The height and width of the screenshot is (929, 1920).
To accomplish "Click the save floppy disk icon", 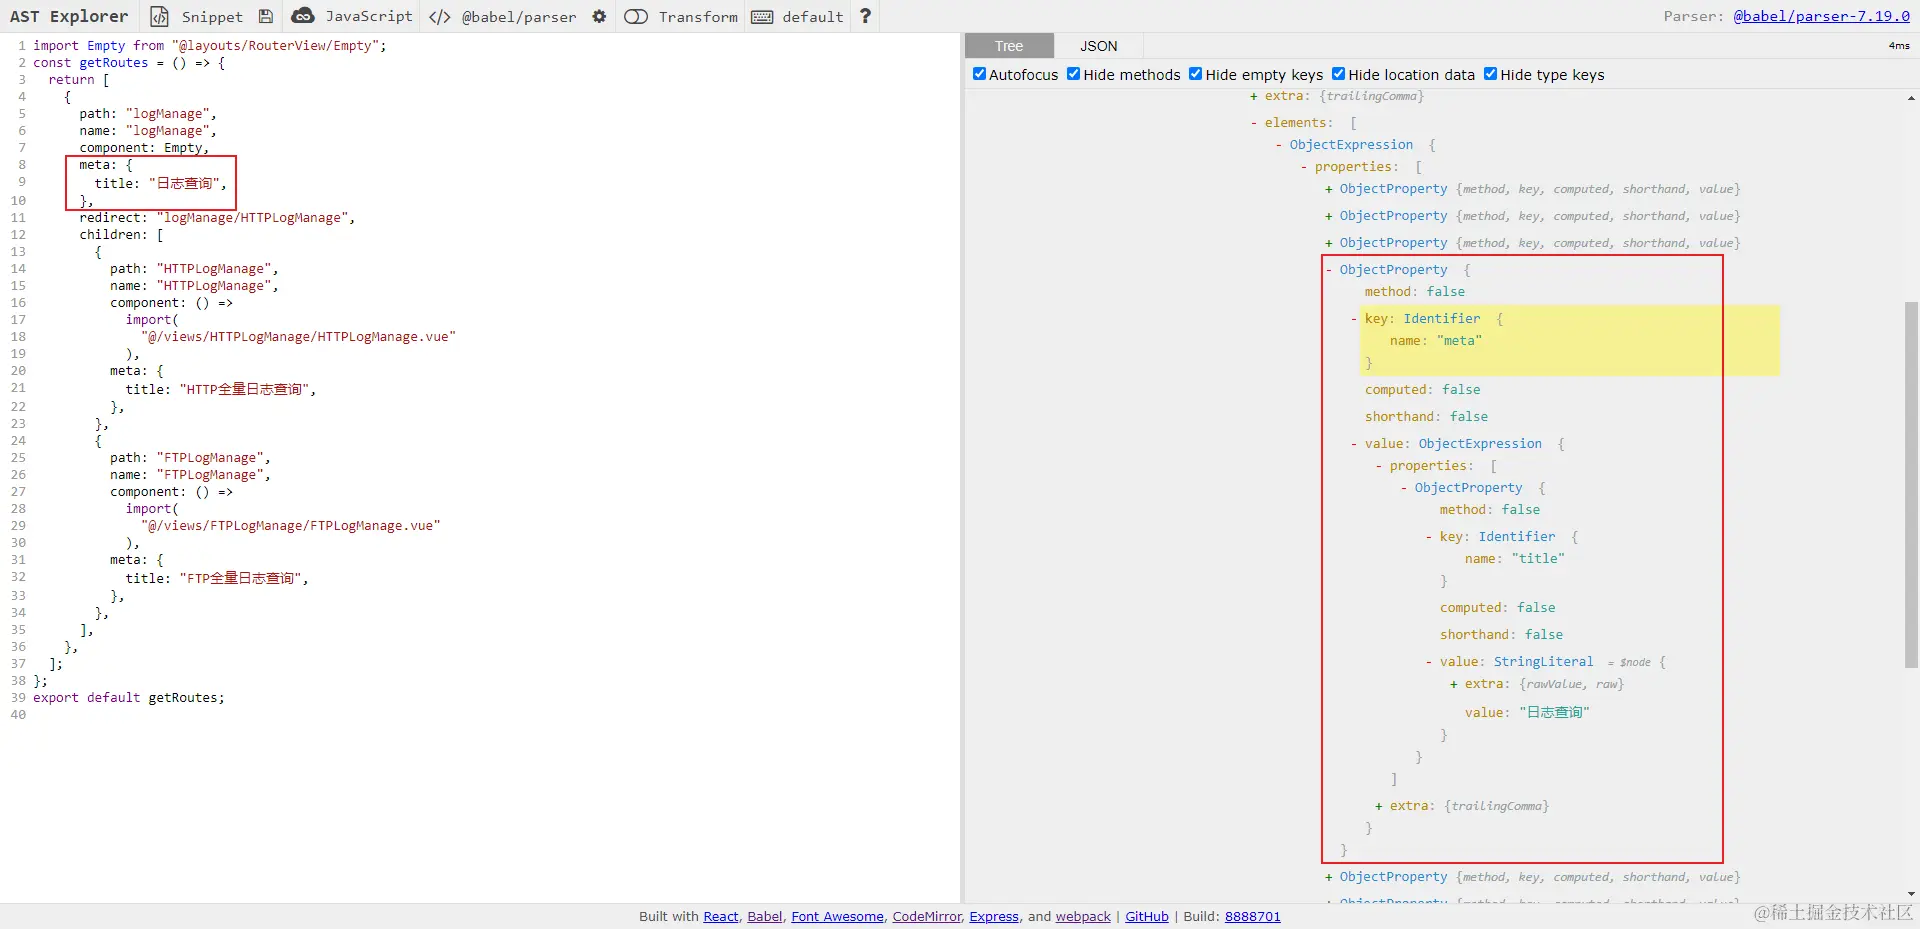I will coord(266,16).
